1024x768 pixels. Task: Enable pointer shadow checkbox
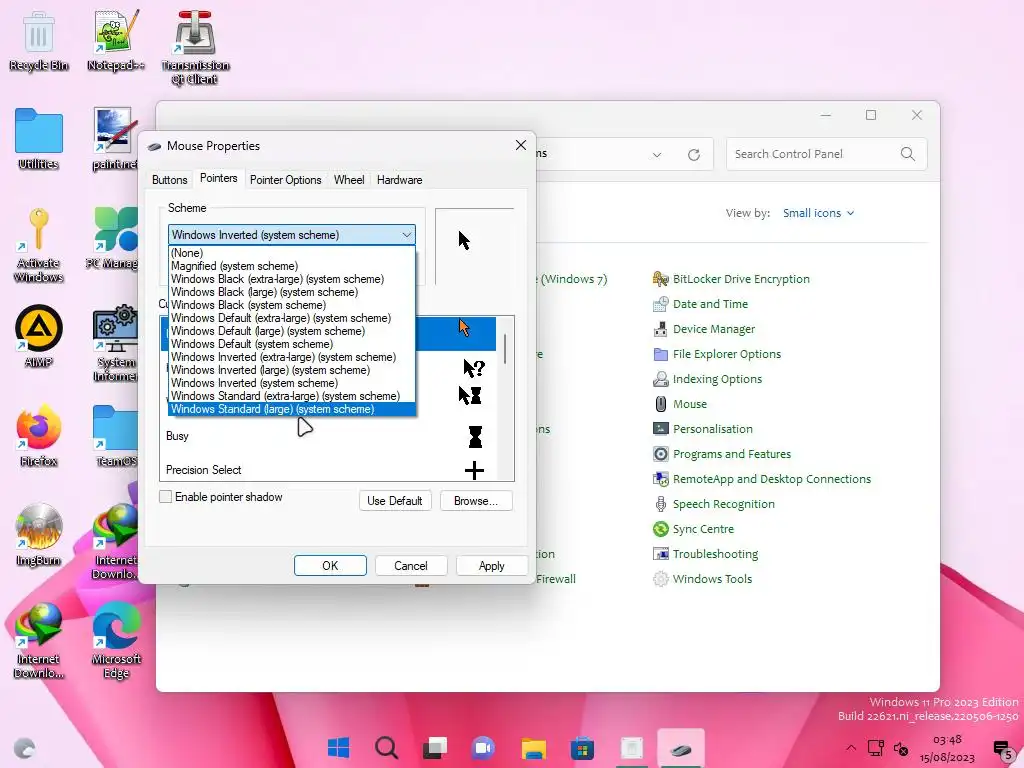tap(166, 497)
